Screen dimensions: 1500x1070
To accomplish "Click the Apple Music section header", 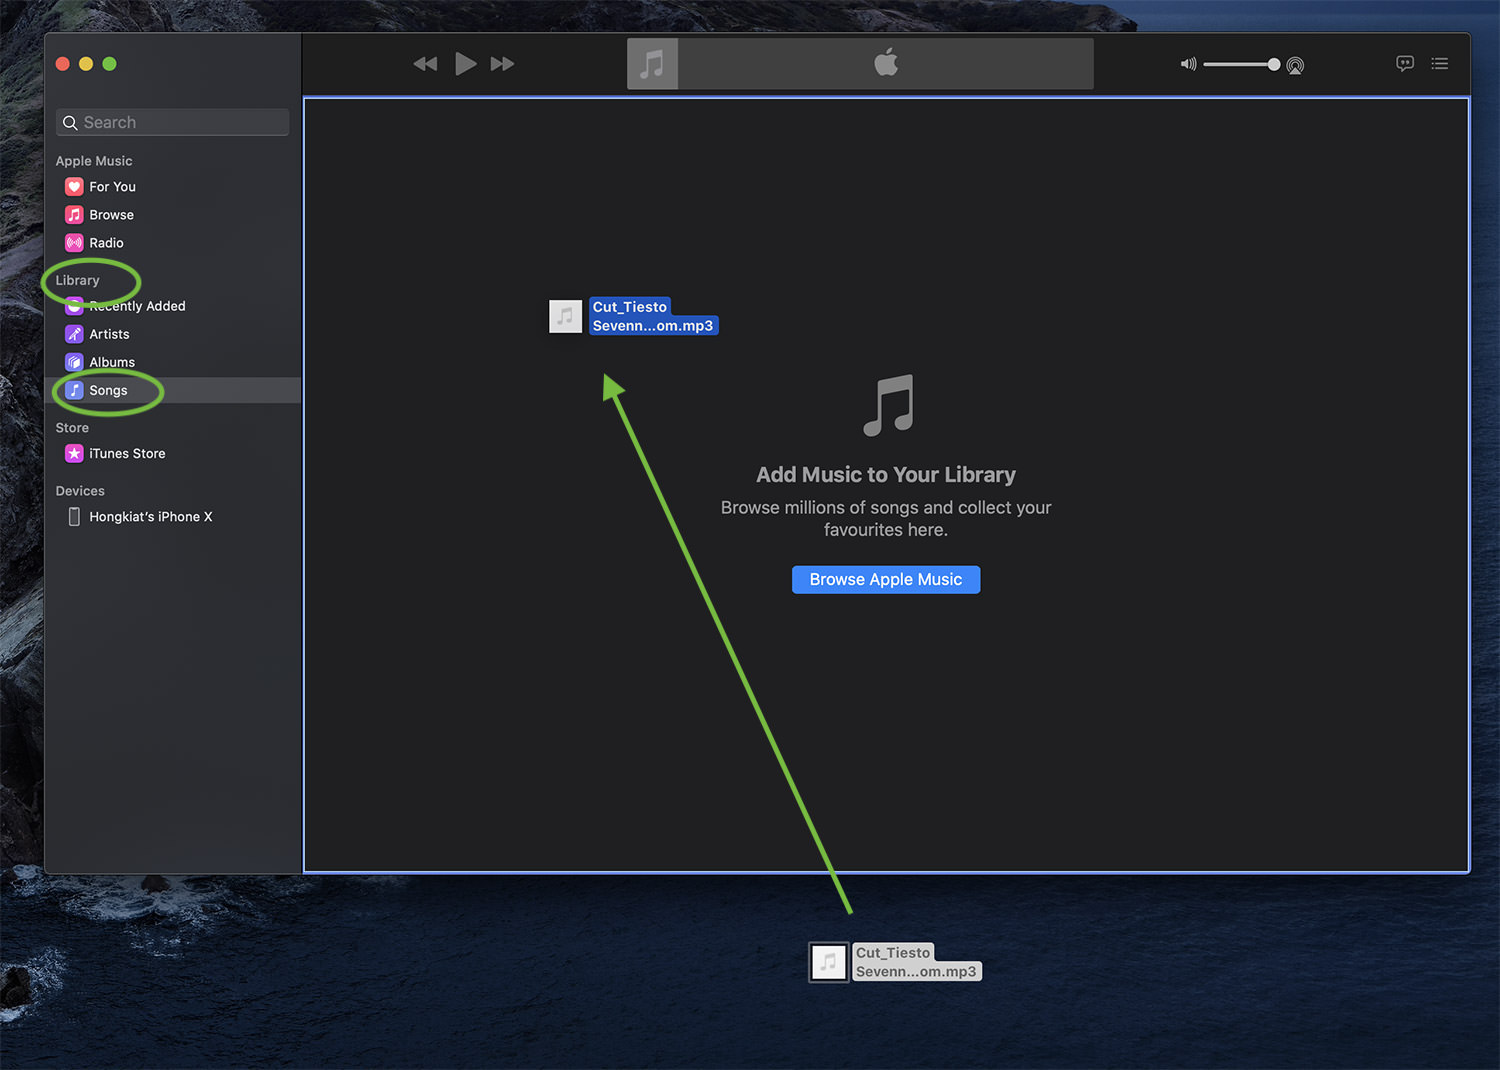I will [x=94, y=161].
